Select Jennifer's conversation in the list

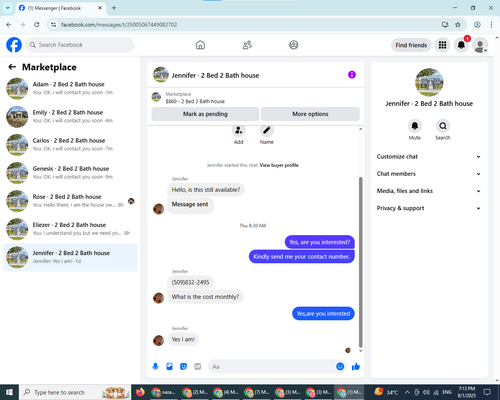pyautogui.click(x=70, y=257)
